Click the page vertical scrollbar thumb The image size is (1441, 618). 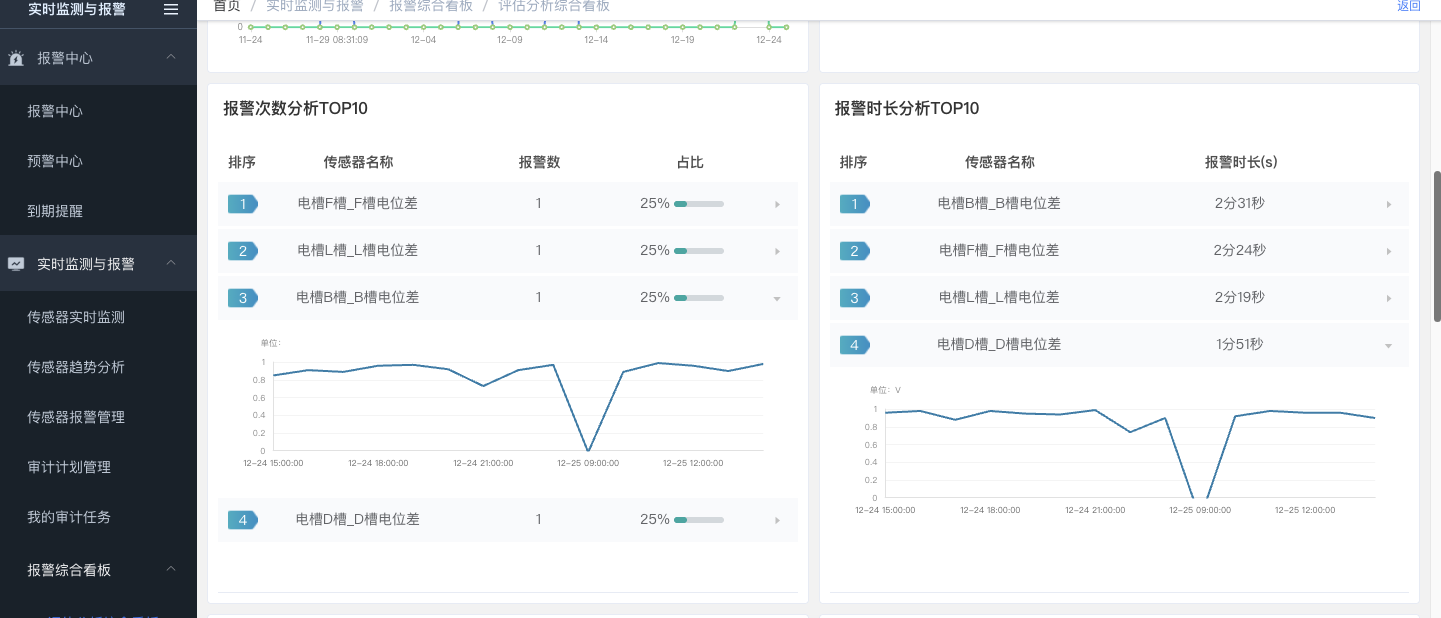[x=1437, y=246]
